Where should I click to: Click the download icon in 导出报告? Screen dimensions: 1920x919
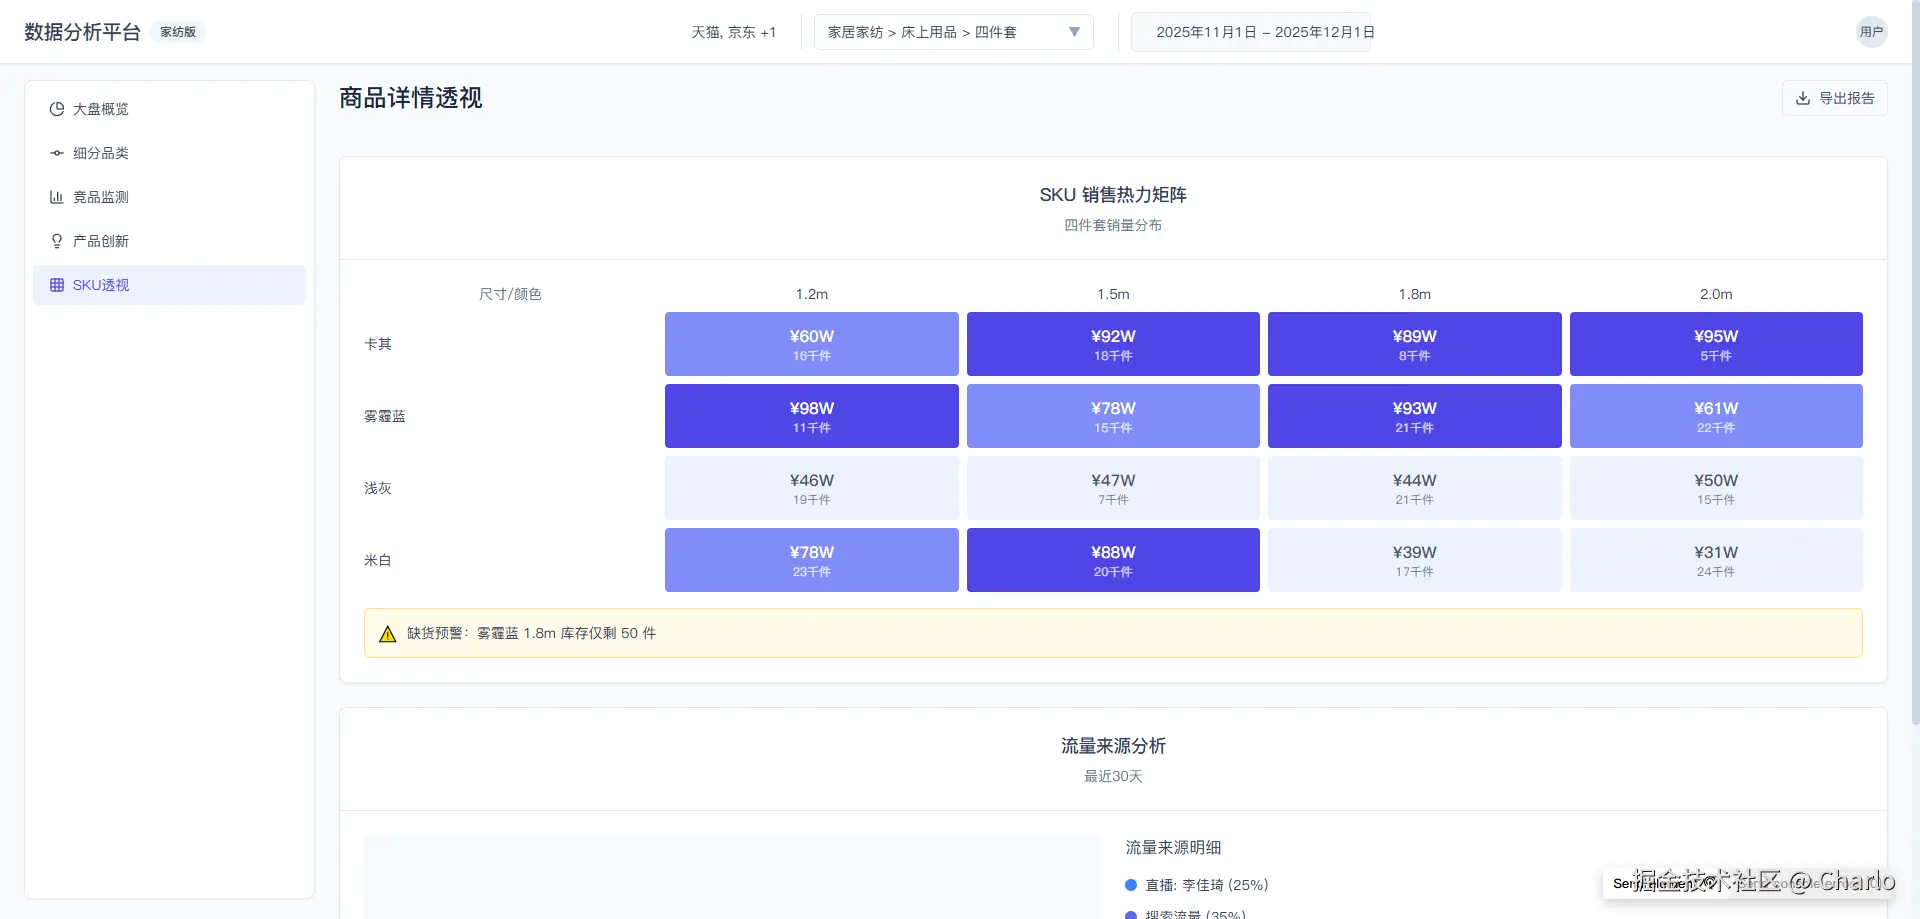[1803, 98]
